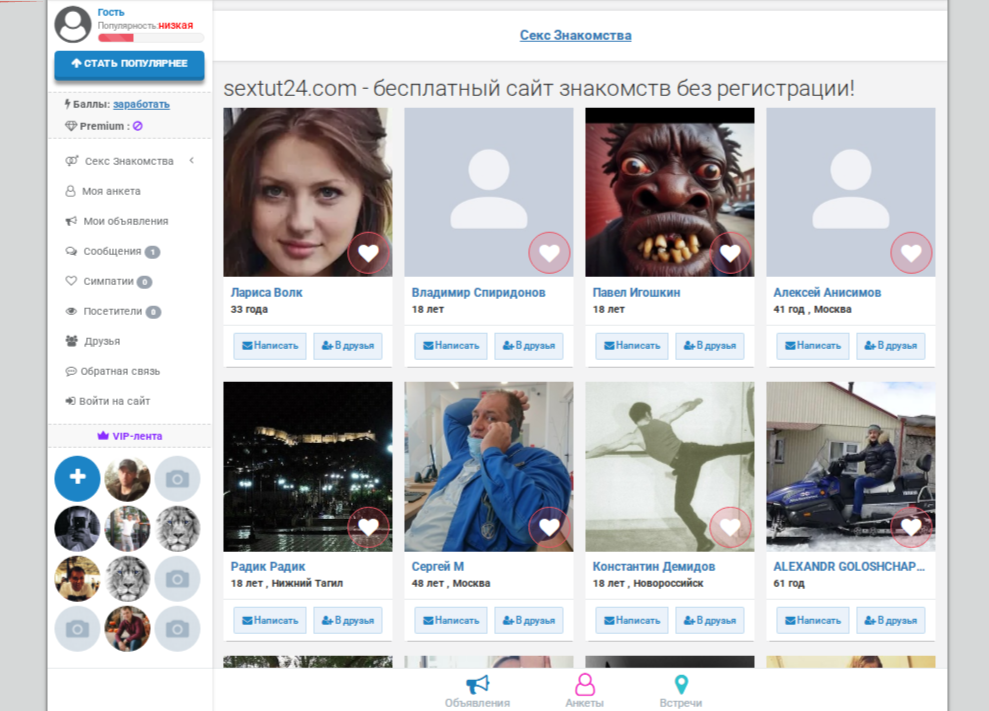Click the Симпатии count badge

pyautogui.click(x=144, y=282)
